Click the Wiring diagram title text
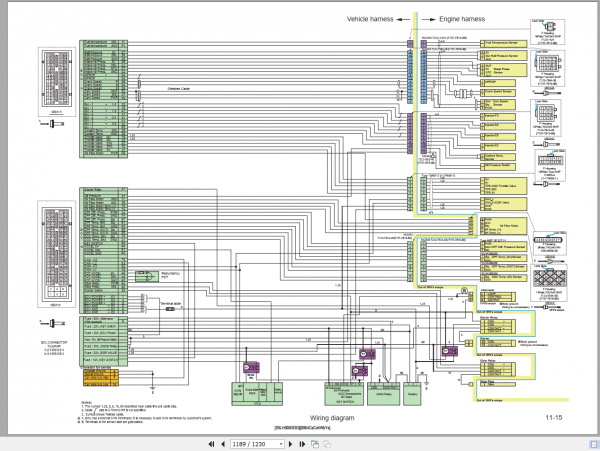600x451 pixels. (x=332, y=418)
